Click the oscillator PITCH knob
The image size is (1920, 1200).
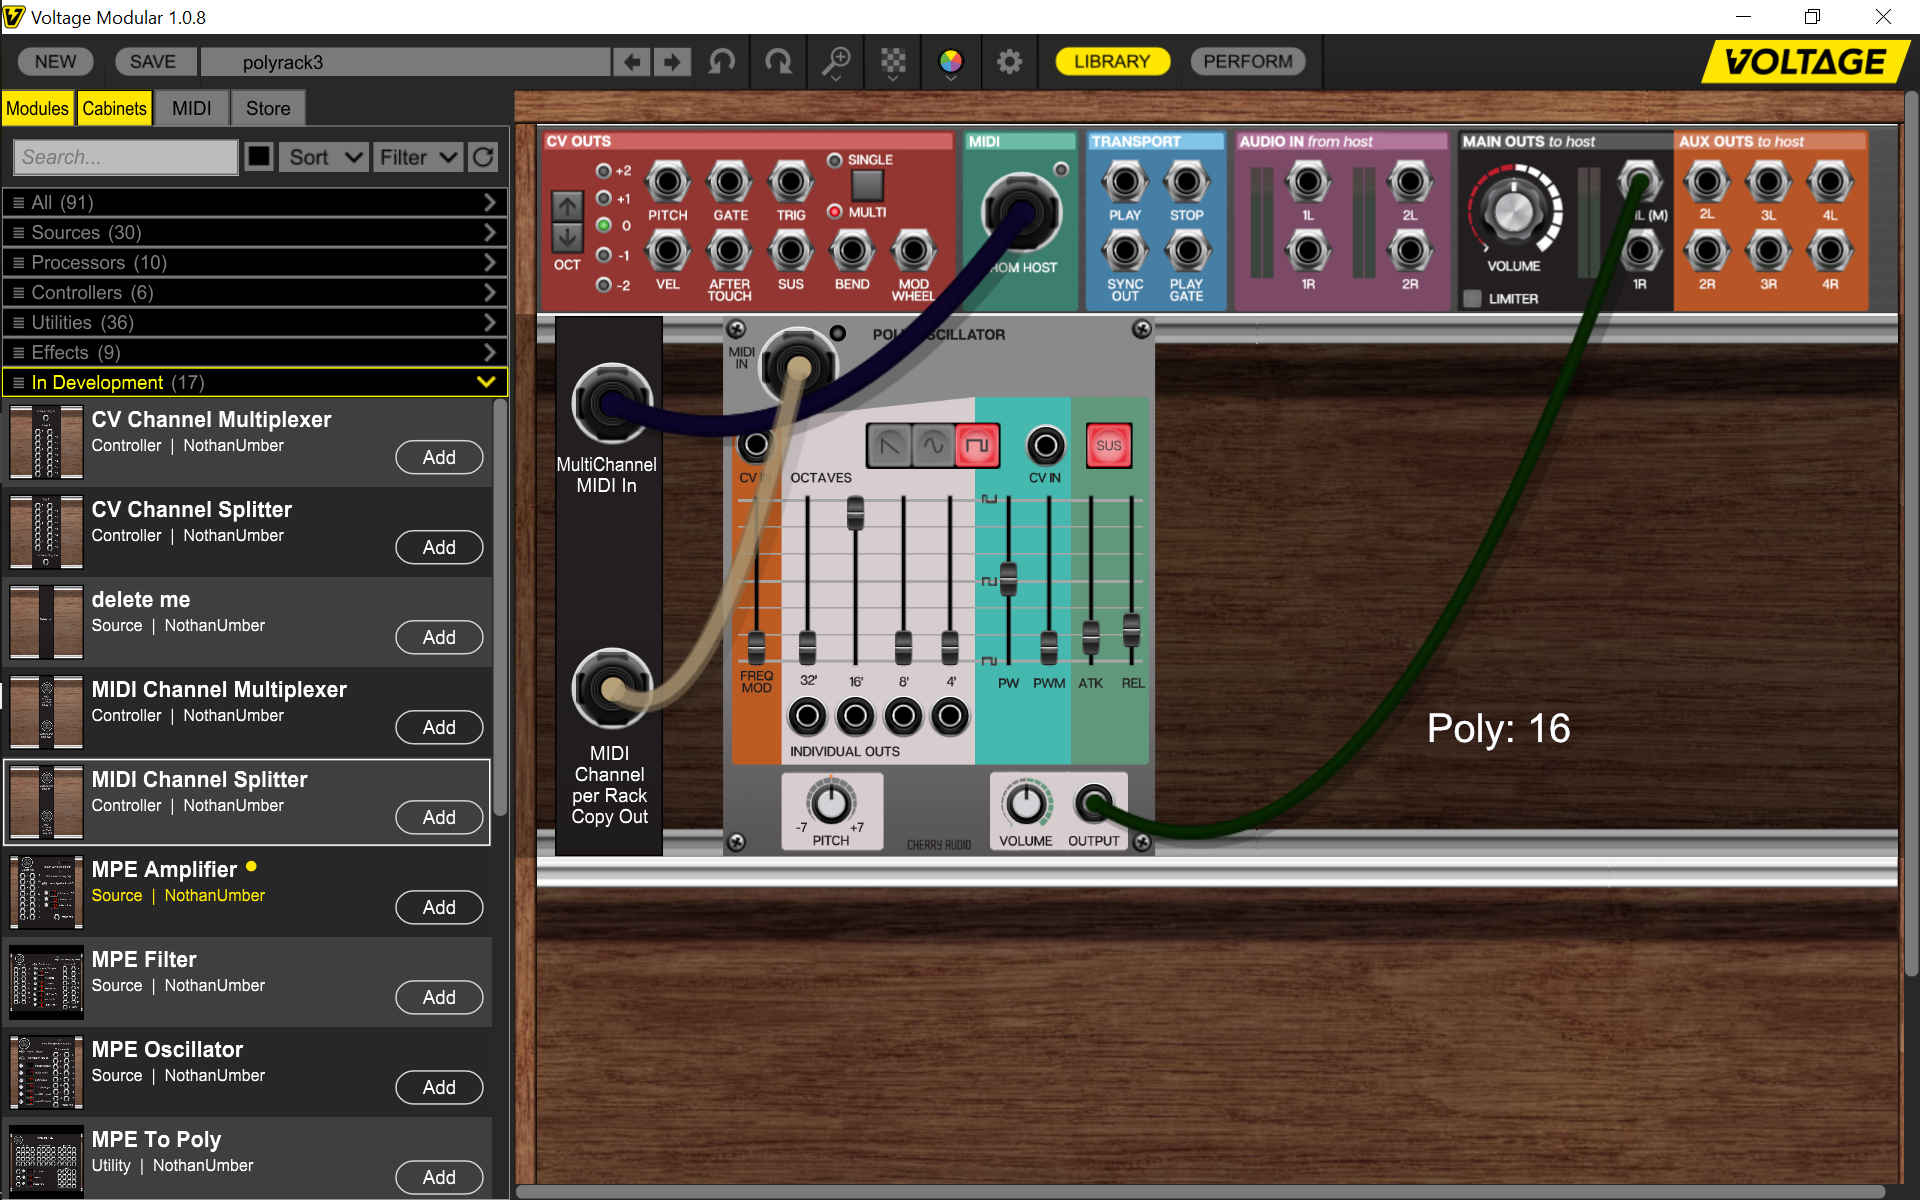pos(831,802)
